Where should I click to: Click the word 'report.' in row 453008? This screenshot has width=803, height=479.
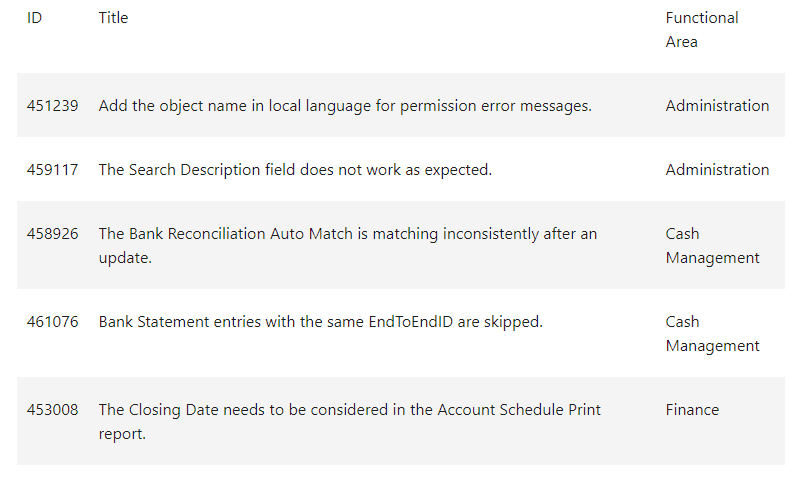pos(122,434)
